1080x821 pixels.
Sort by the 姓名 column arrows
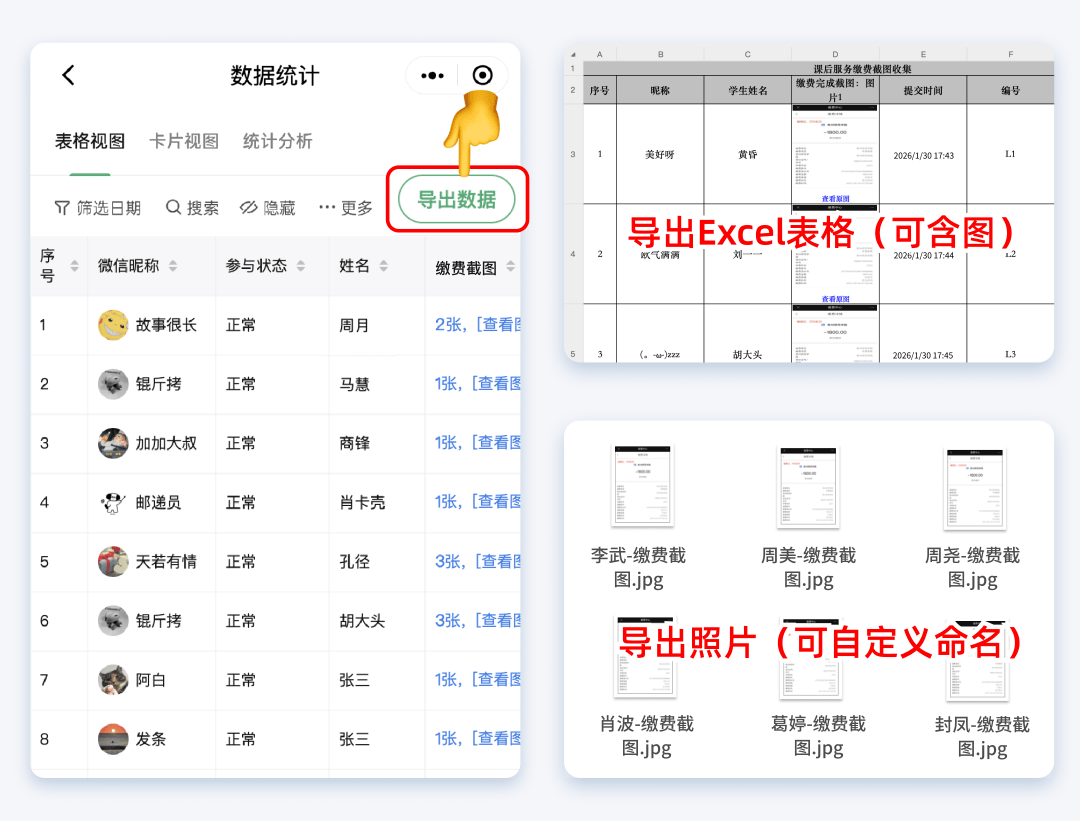point(384,266)
